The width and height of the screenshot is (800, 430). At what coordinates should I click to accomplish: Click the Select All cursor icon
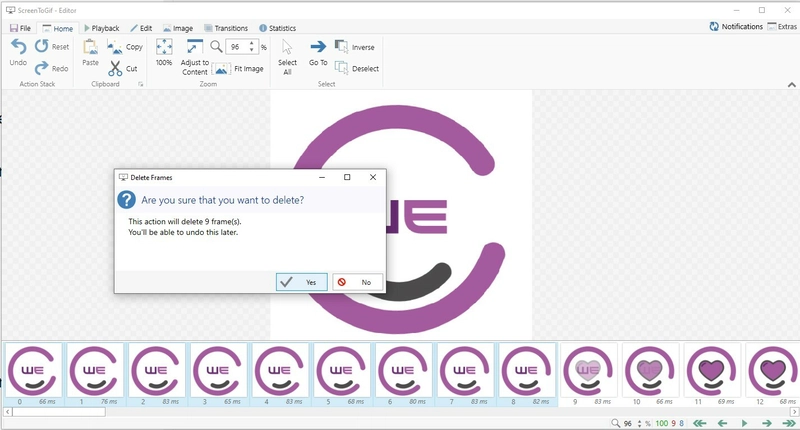(x=287, y=47)
